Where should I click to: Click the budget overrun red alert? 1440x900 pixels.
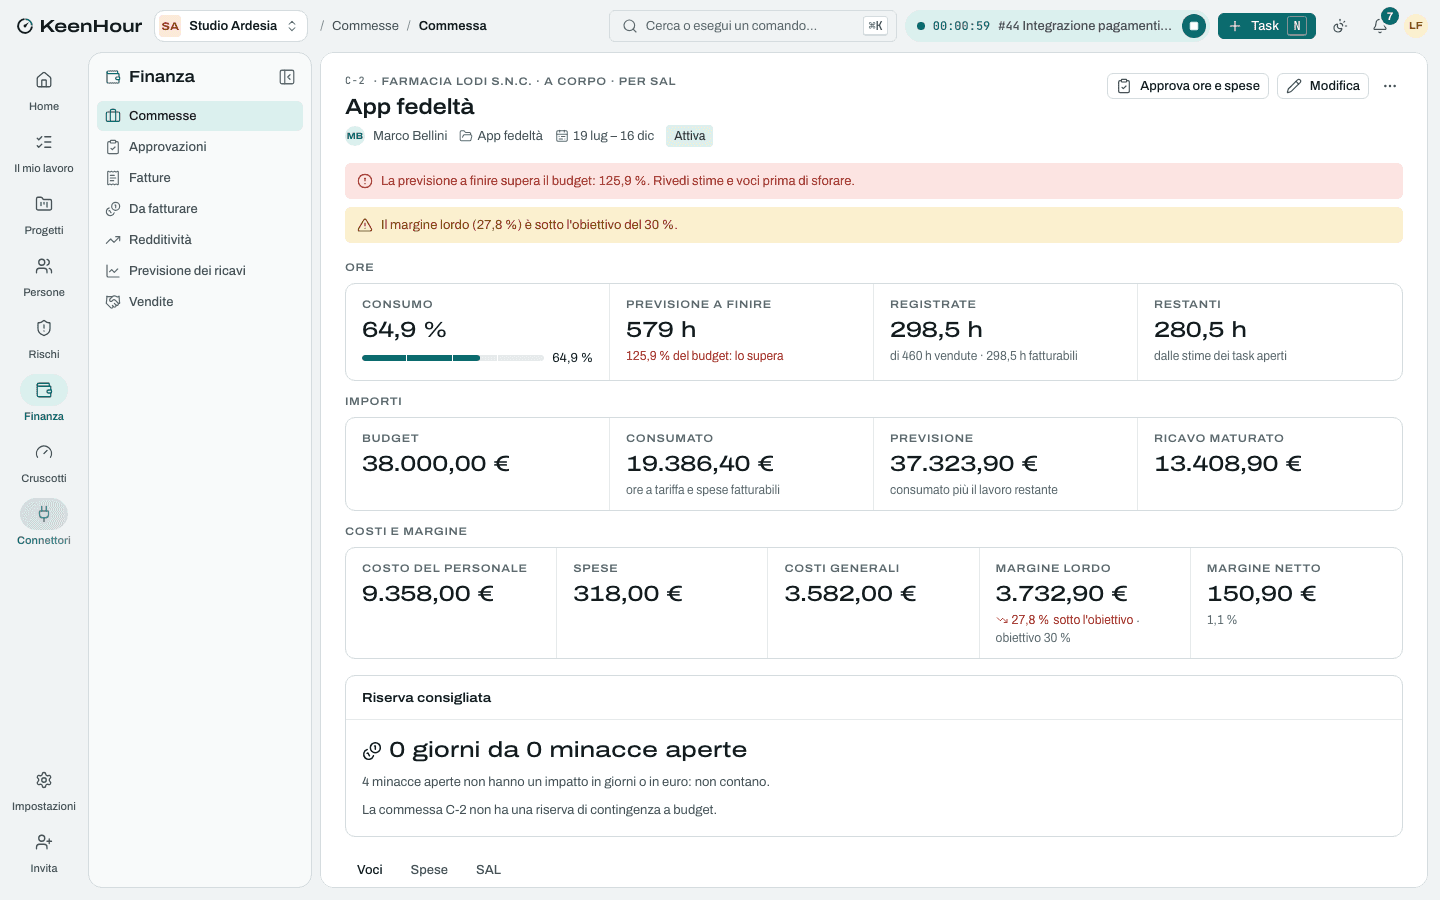[x=874, y=181]
